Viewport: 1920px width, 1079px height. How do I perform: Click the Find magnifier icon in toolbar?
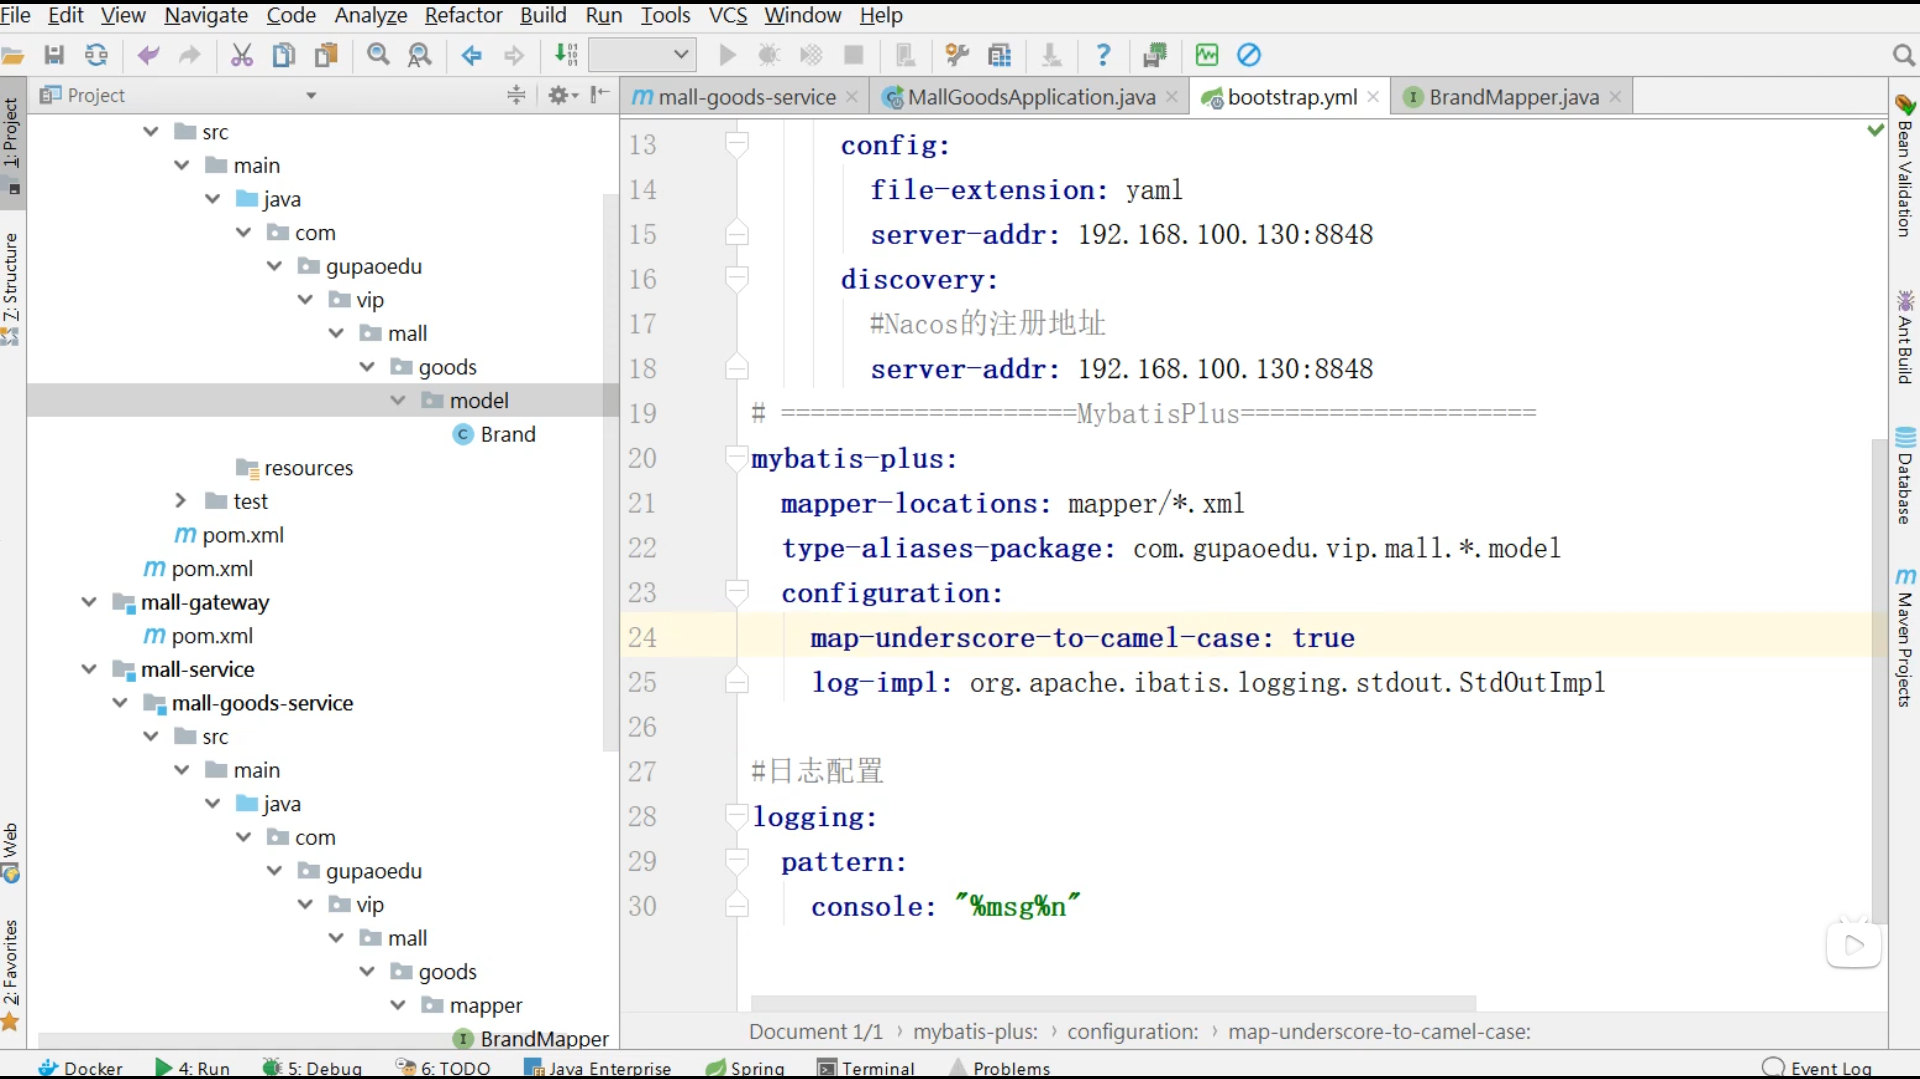[378, 55]
